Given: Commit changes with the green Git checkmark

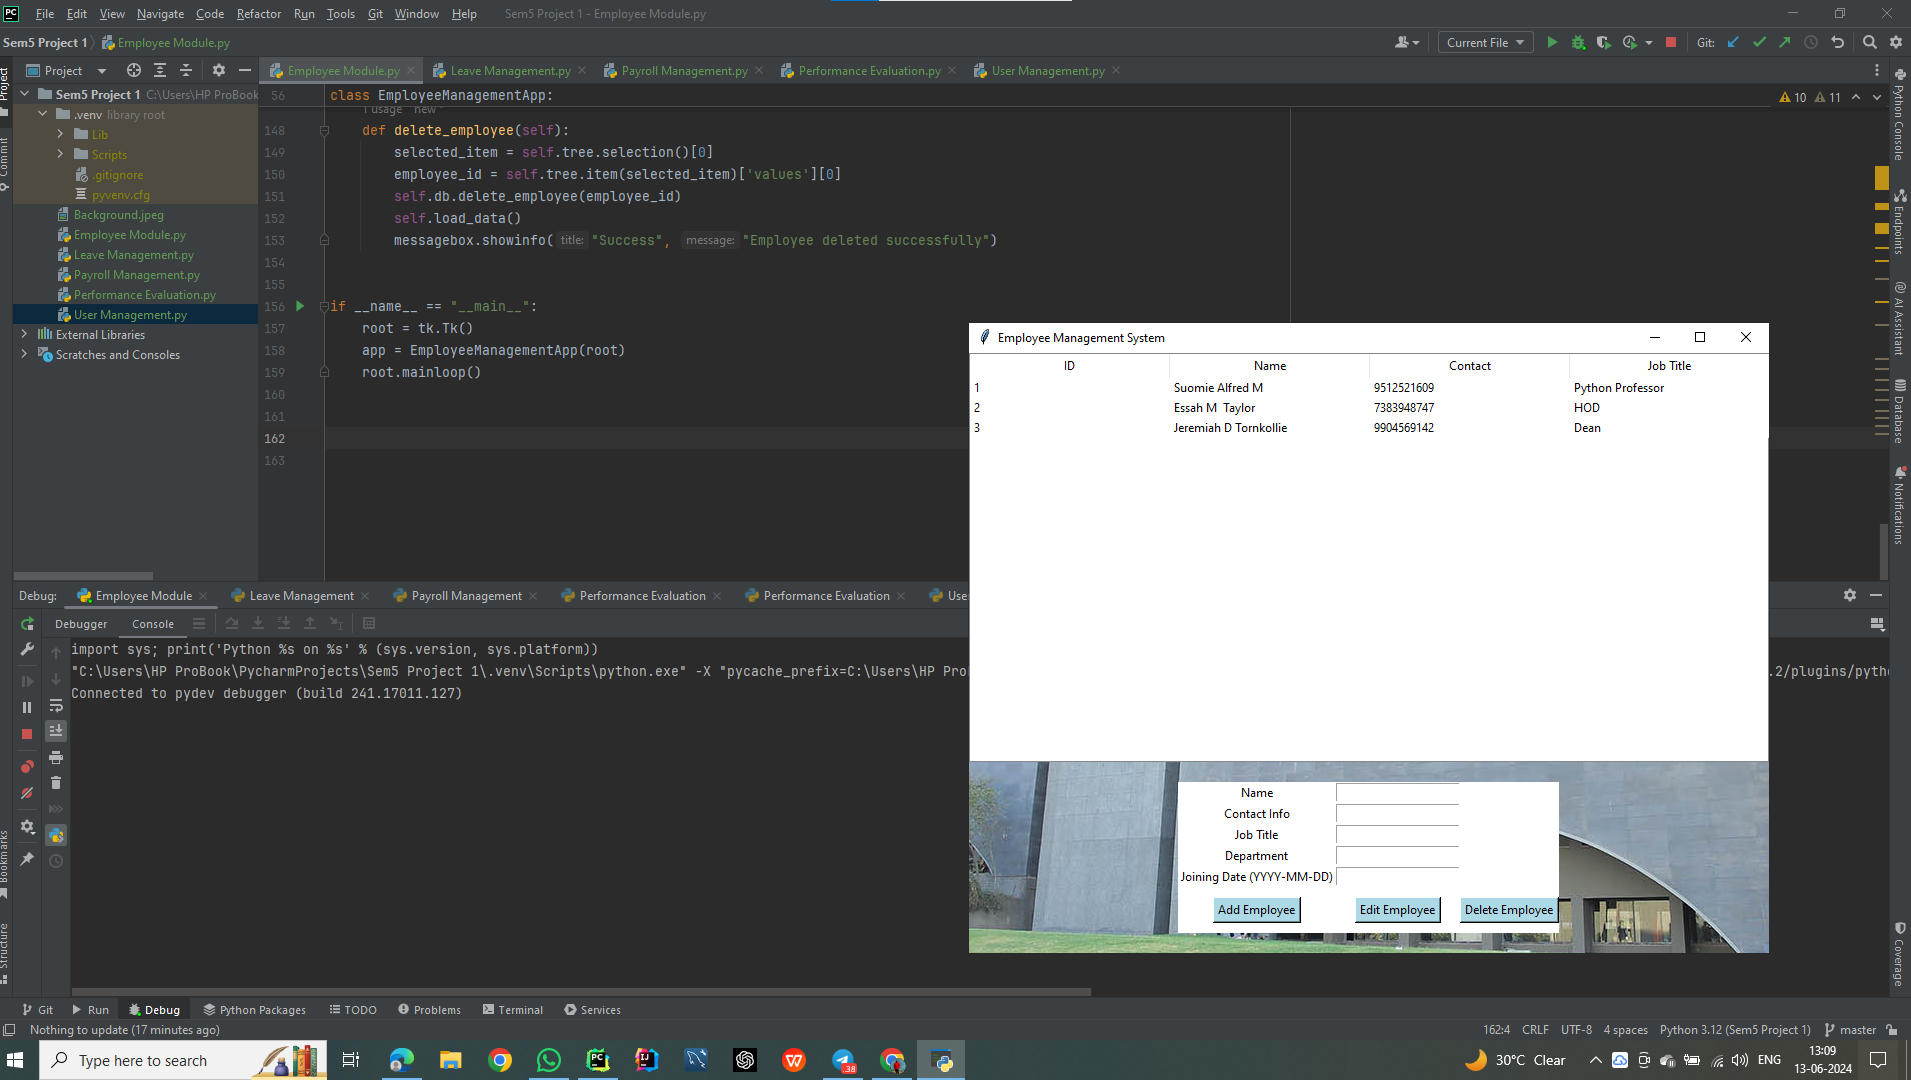Looking at the screenshot, I should click(x=1759, y=42).
